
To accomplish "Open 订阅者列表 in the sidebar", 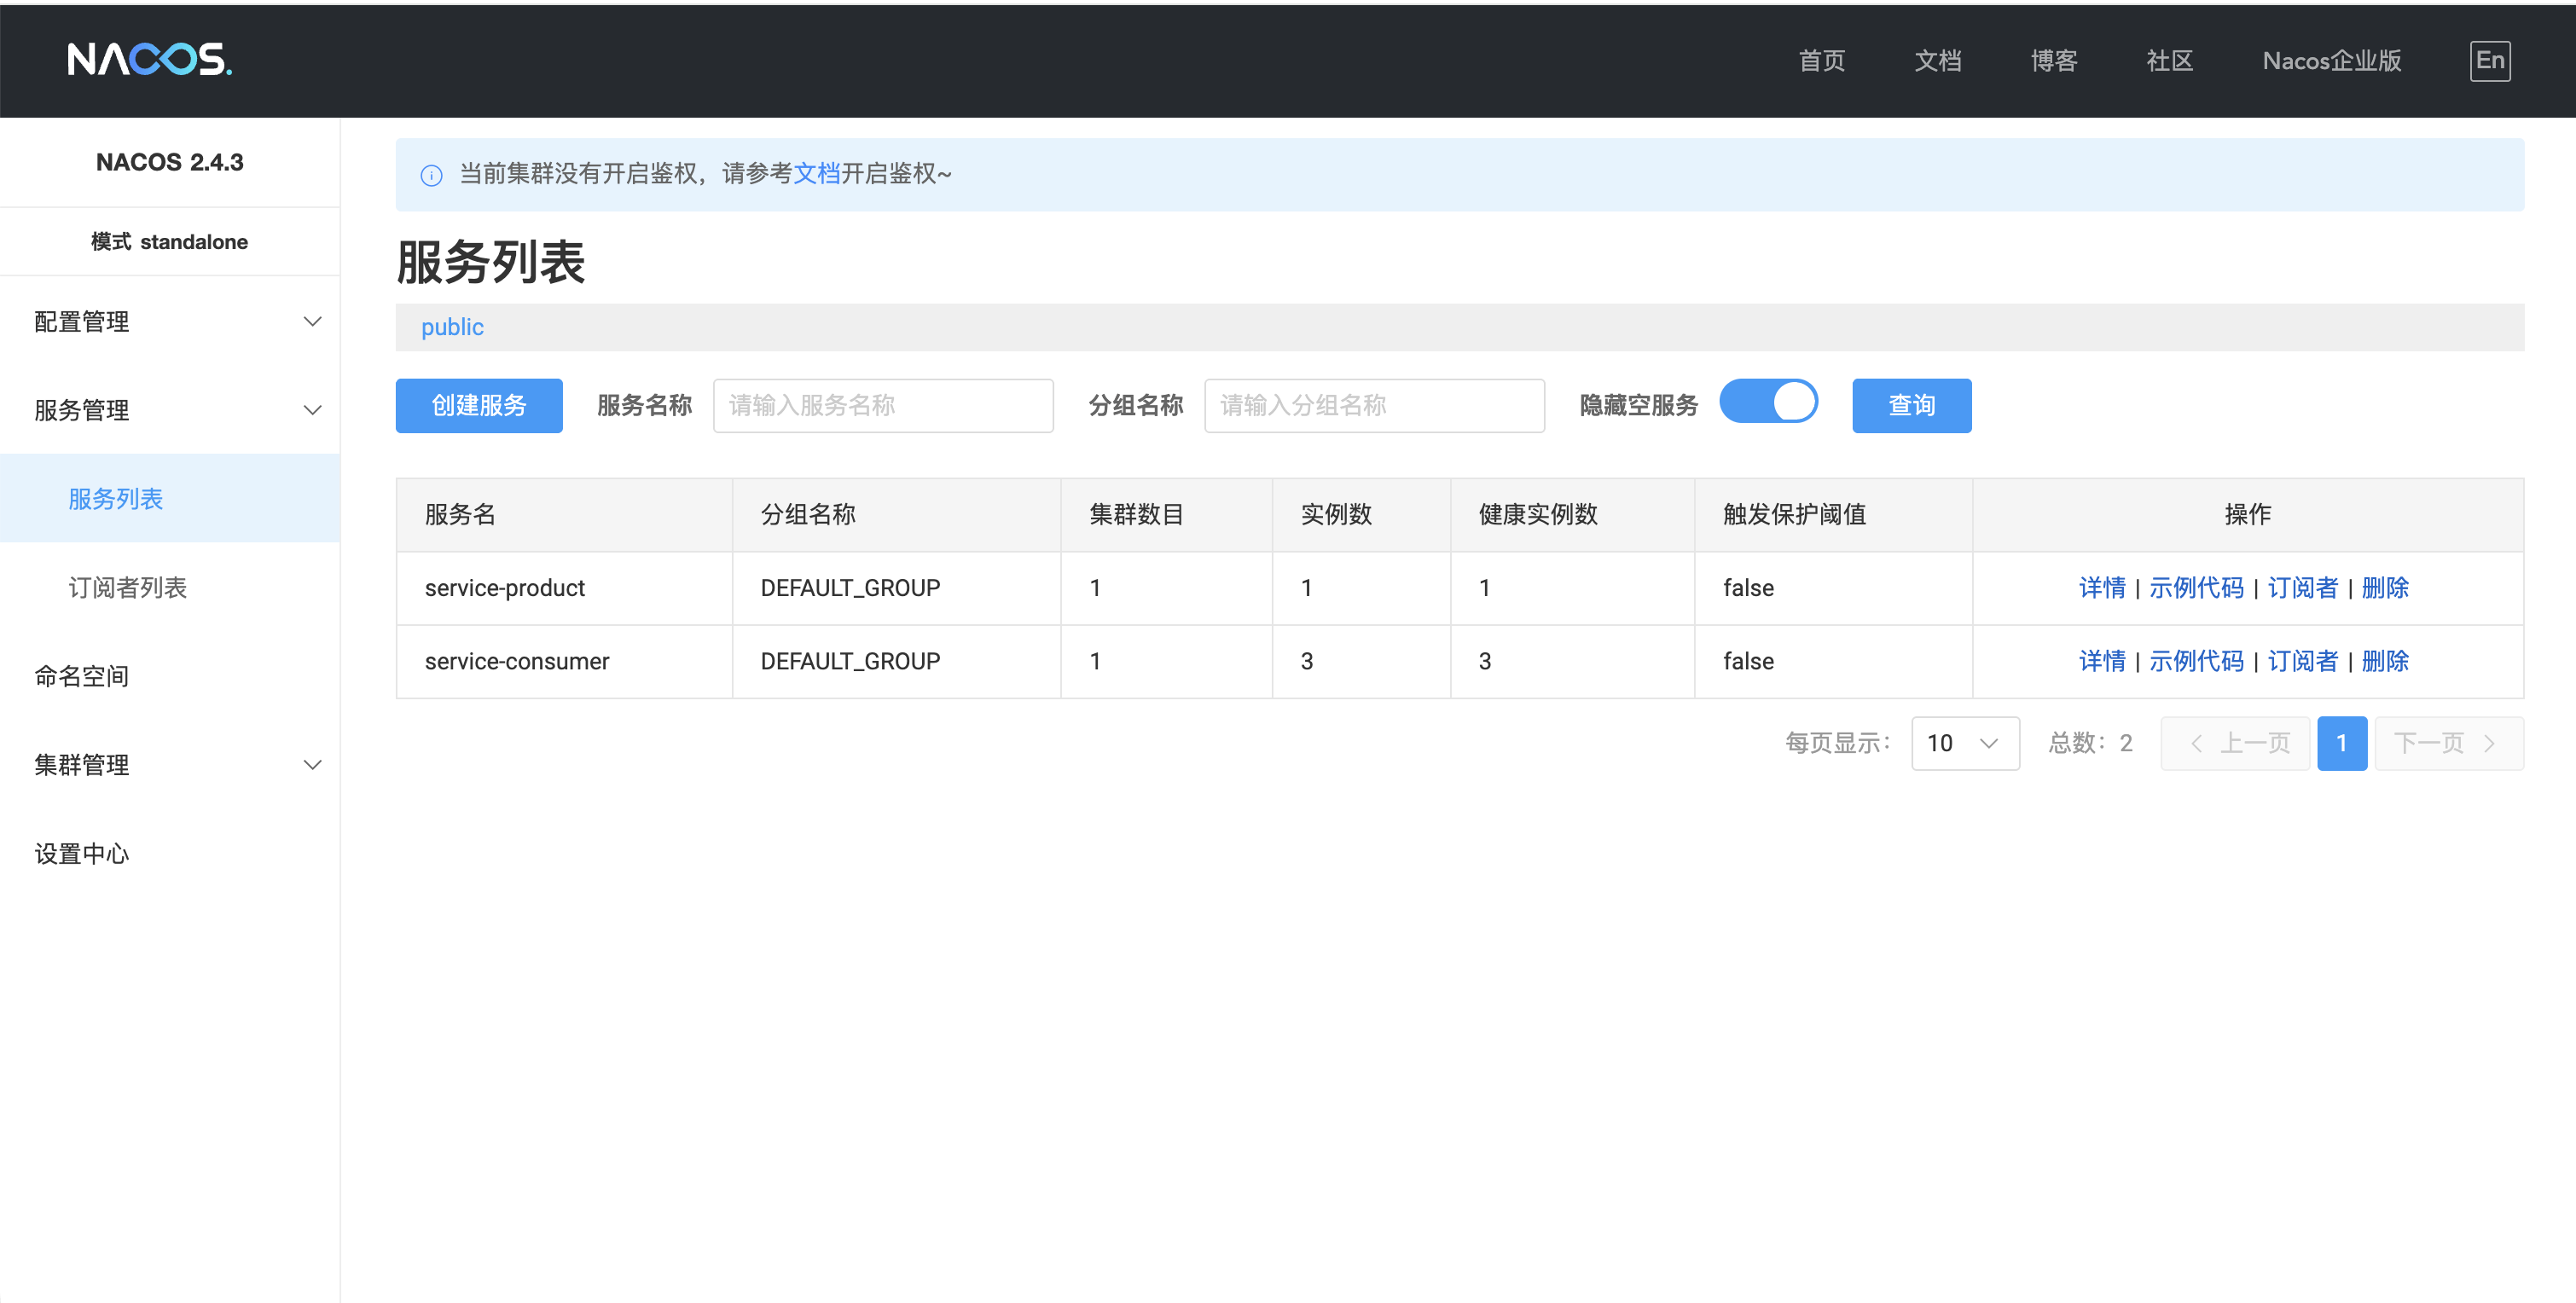I will (128, 588).
